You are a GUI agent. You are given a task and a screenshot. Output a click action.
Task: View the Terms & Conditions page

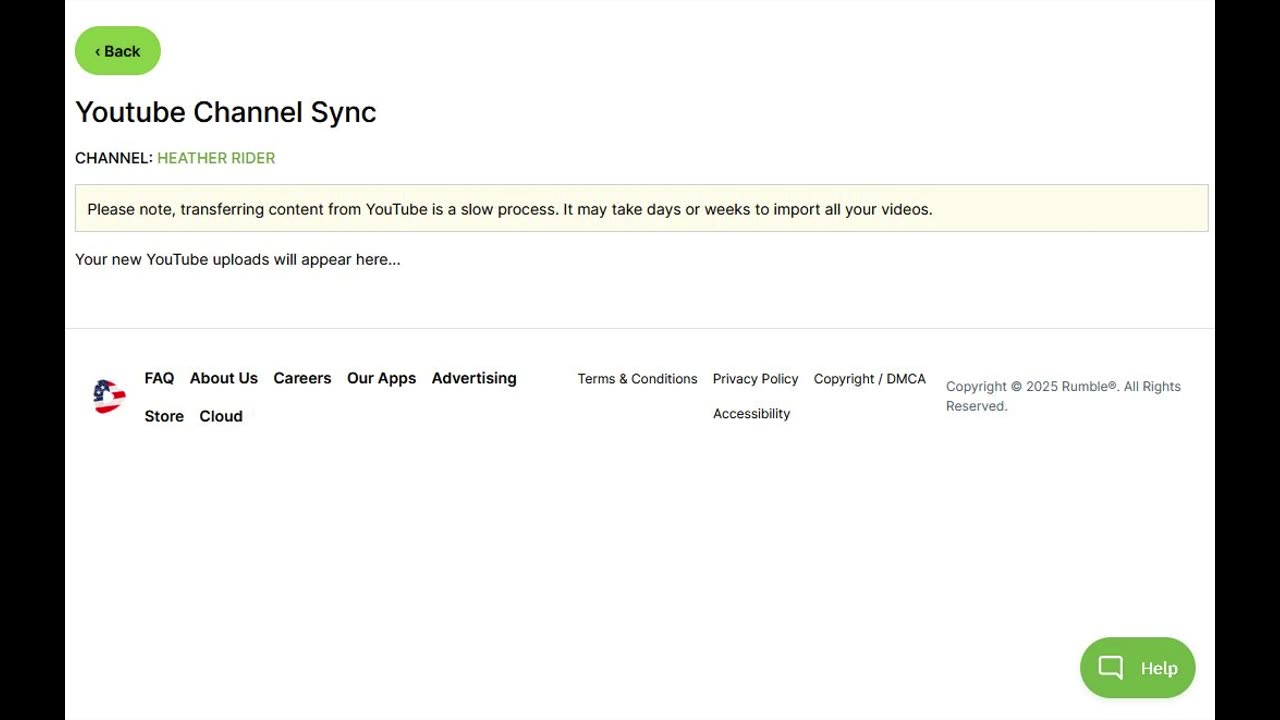(637, 379)
